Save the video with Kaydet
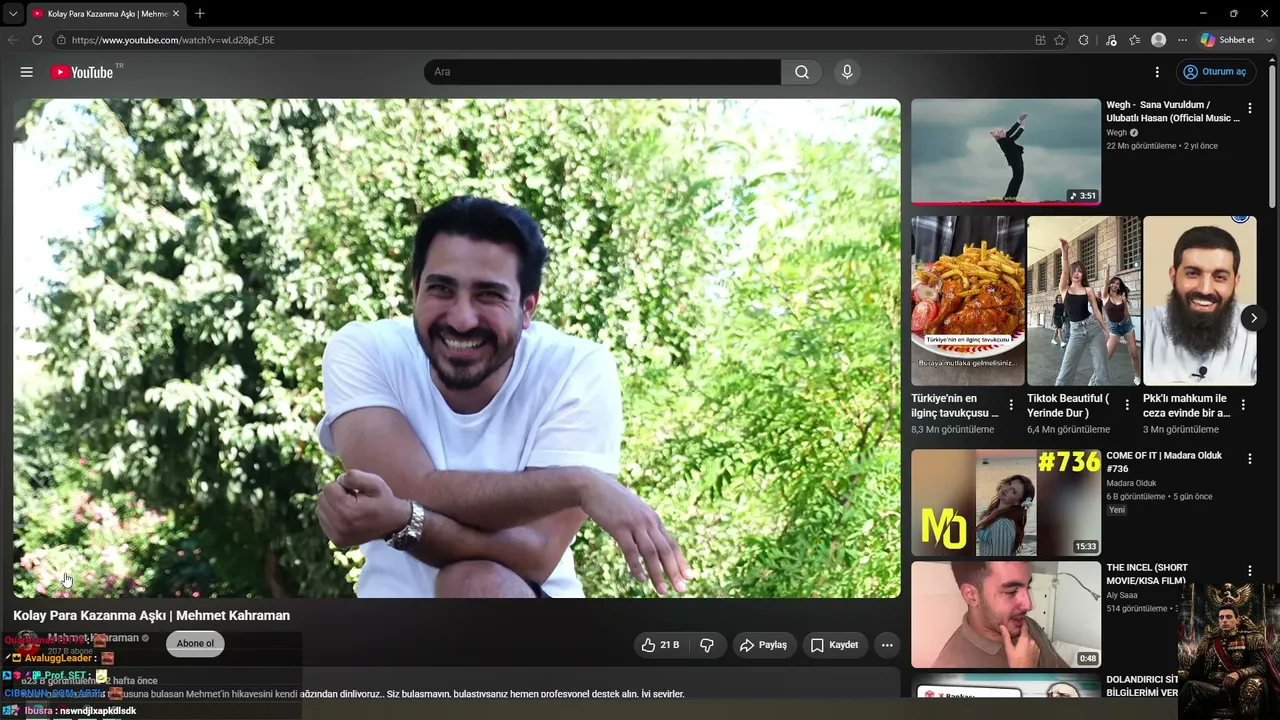Screen dimensions: 1280x720 (x=834, y=645)
